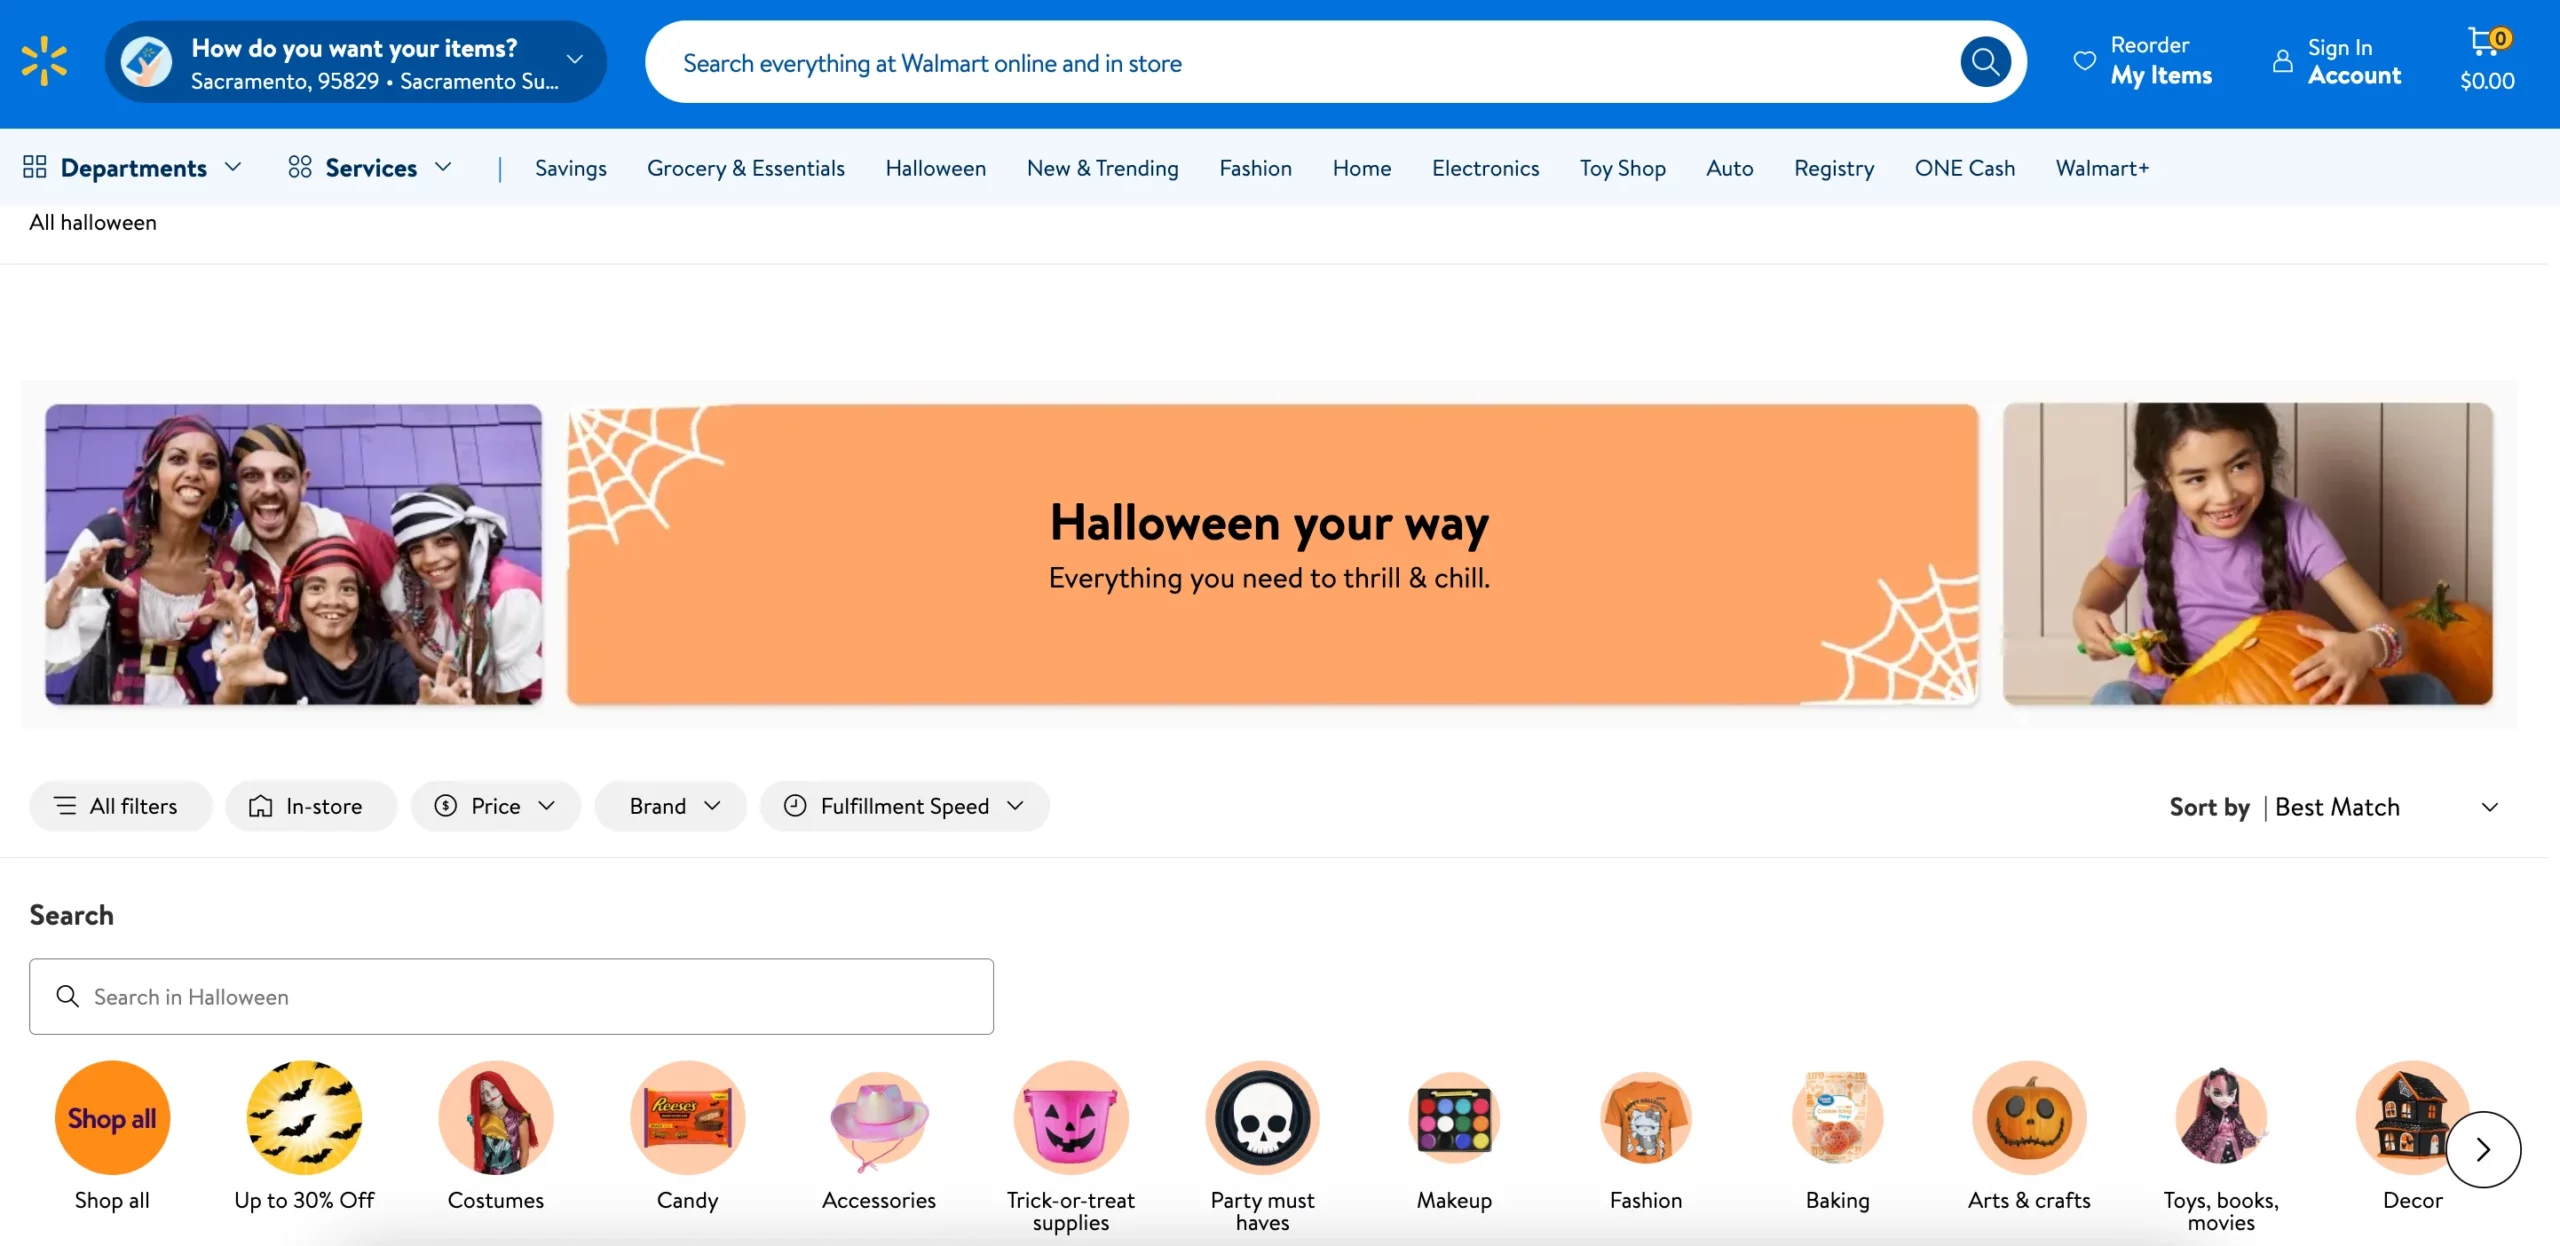This screenshot has width=2560, height=1246.
Task: Click the girl carving pumpkin photo
Action: (x=2248, y=554)
